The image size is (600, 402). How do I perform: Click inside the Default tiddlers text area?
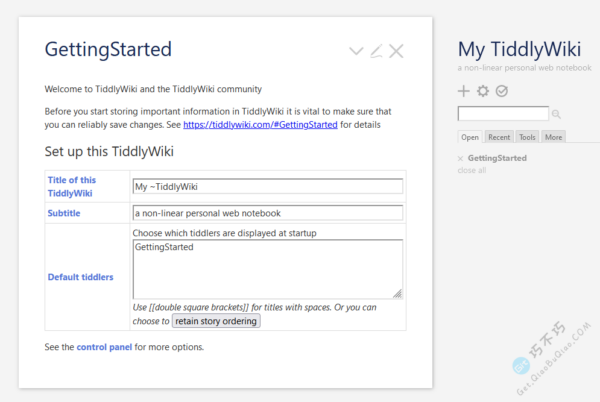click(x=267, y=268)
